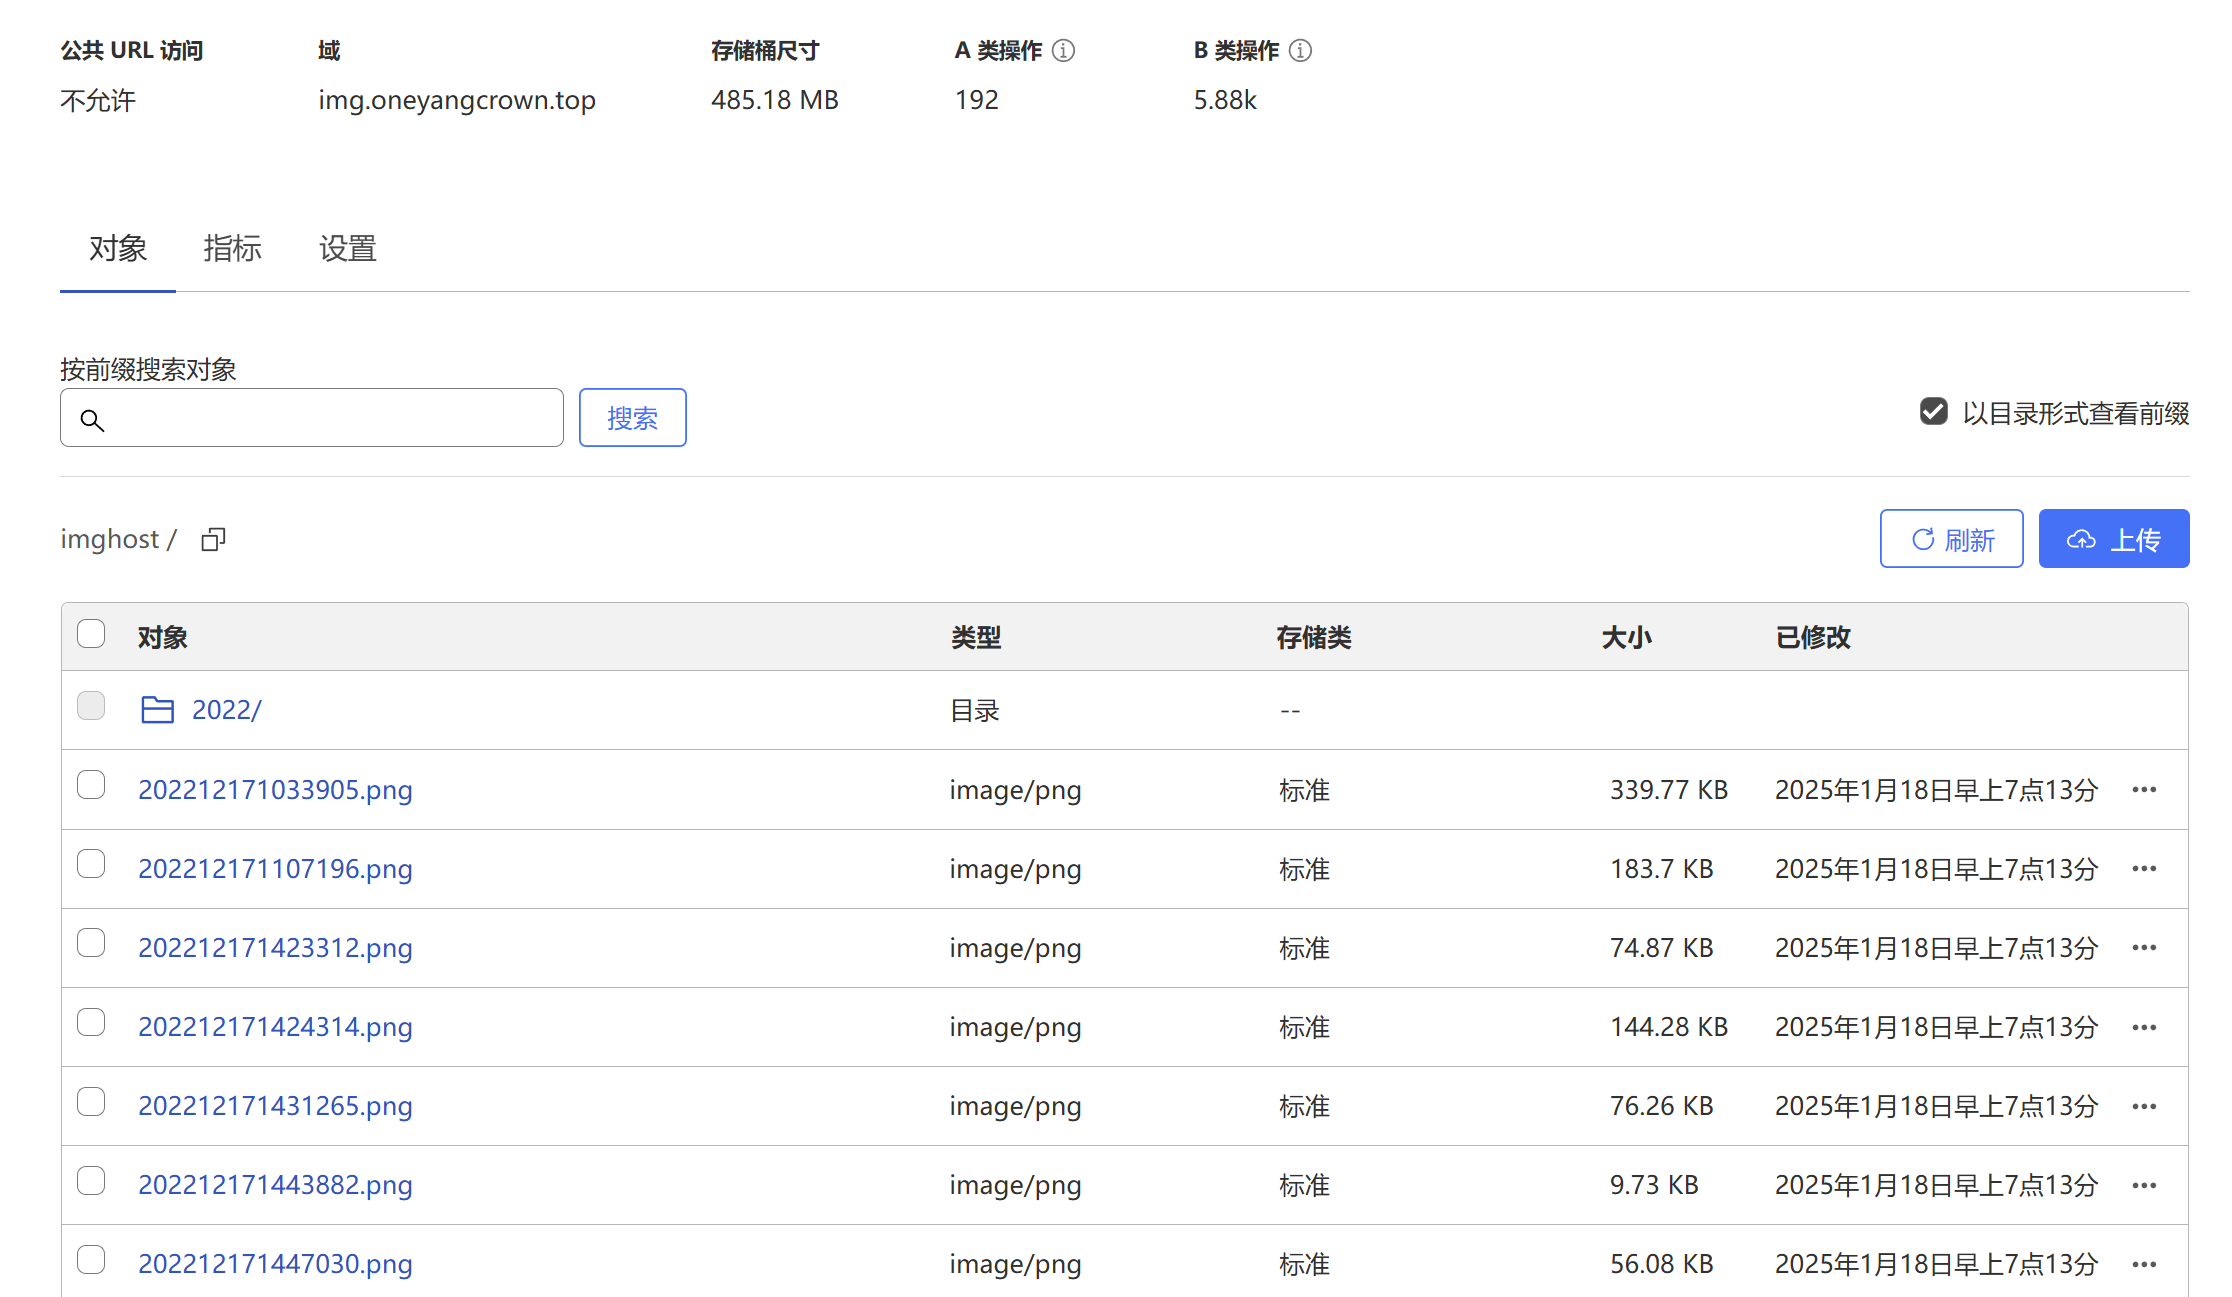Click the search magnifier icon in the prefix field
The image size is (2232, 1297).
(x=92, y=420)
